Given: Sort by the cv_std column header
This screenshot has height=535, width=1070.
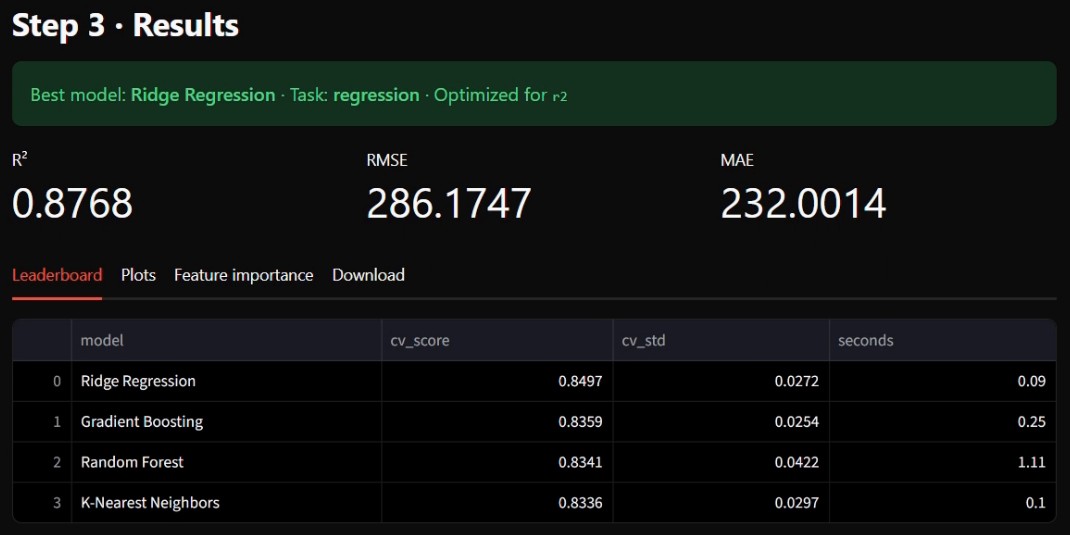Looking at the screenshot, I should [721, 340].
